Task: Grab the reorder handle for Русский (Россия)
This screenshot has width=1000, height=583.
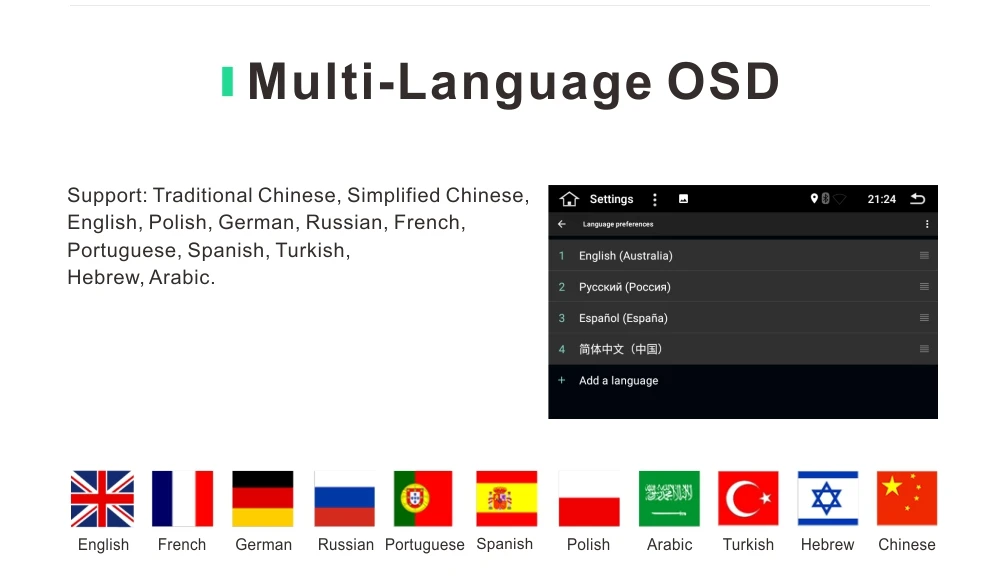Action: click(x=924, y=286)
